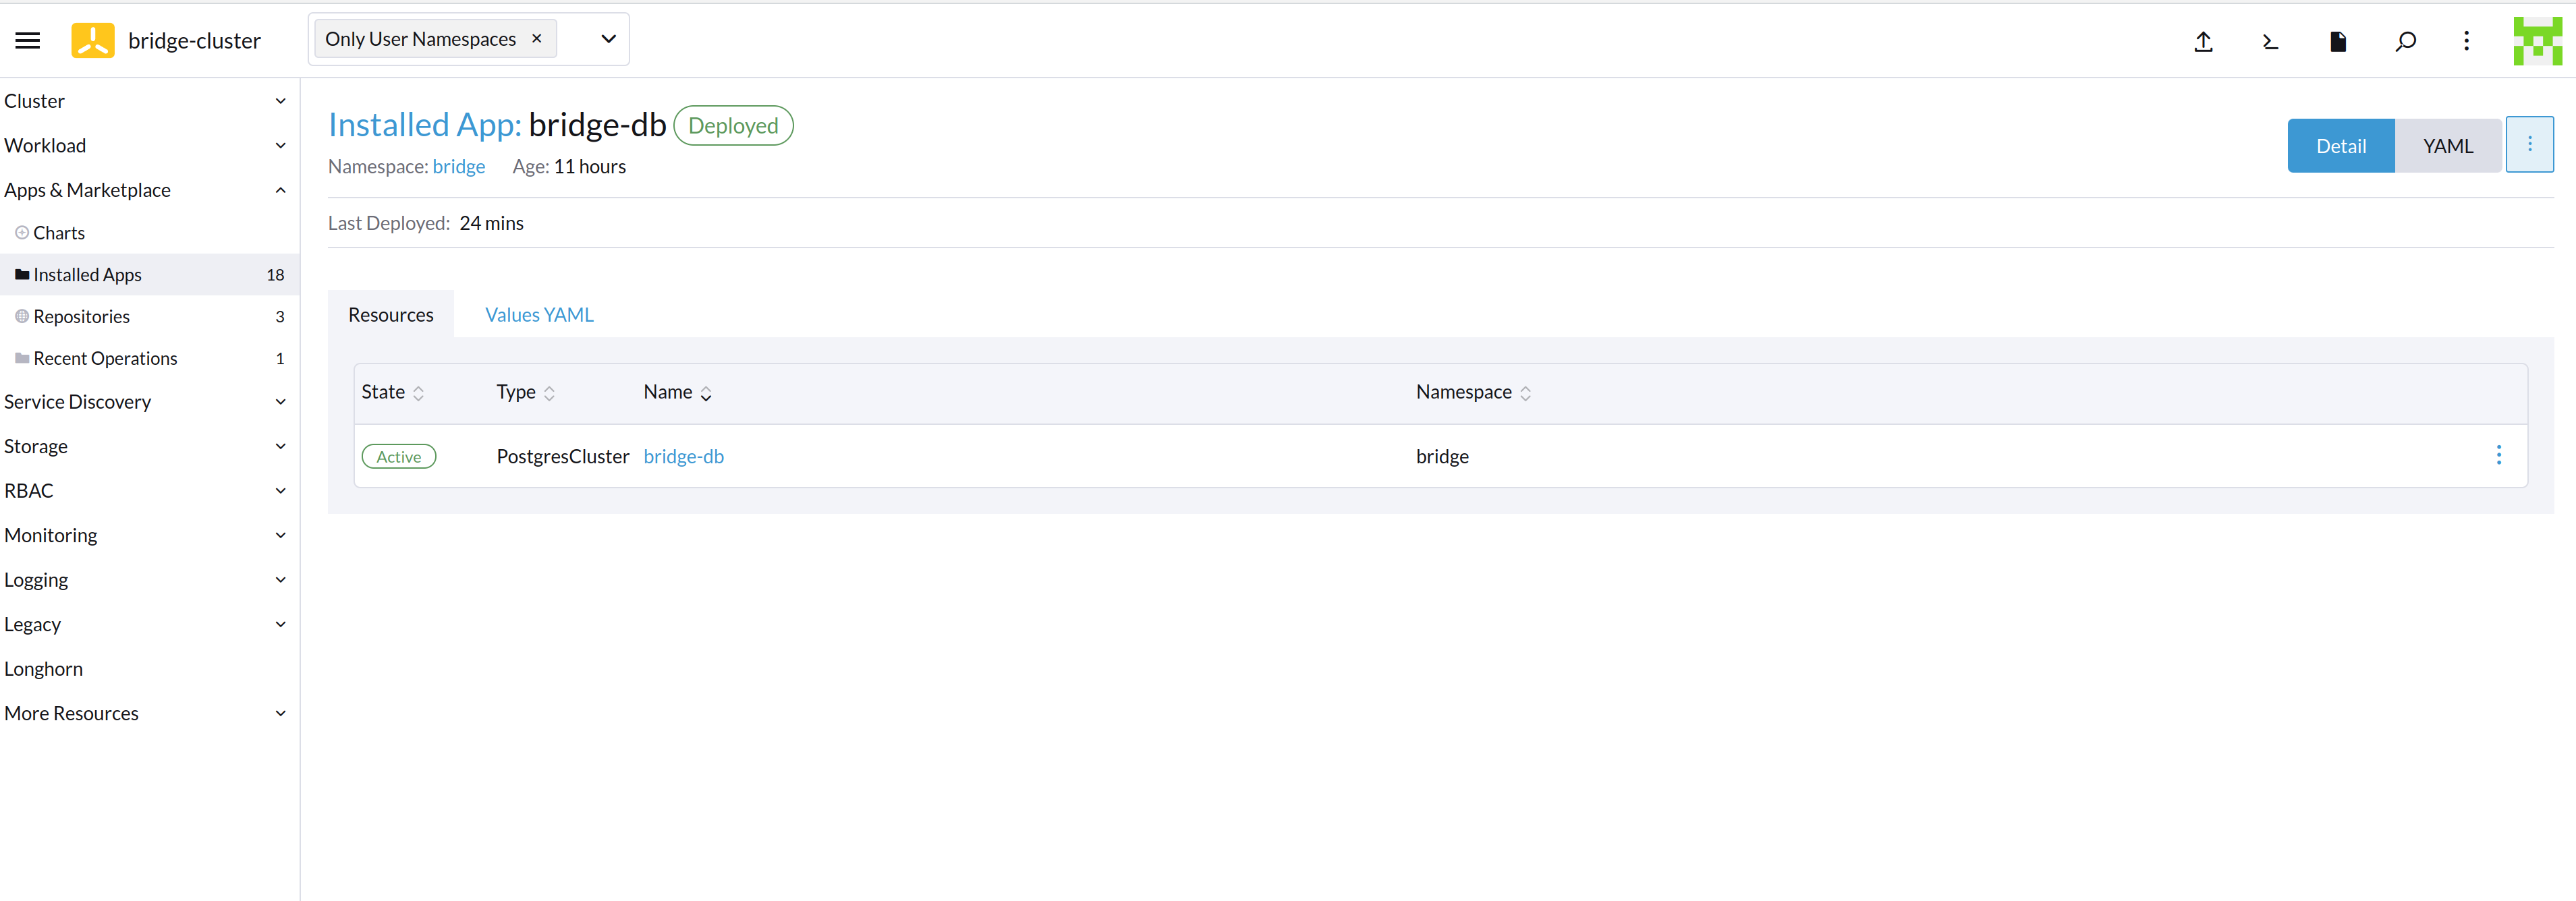Remove the Only User Namespaces filter
This screenshot has width=2576, height=901.
pyautogui.click(x=537, y=38)
